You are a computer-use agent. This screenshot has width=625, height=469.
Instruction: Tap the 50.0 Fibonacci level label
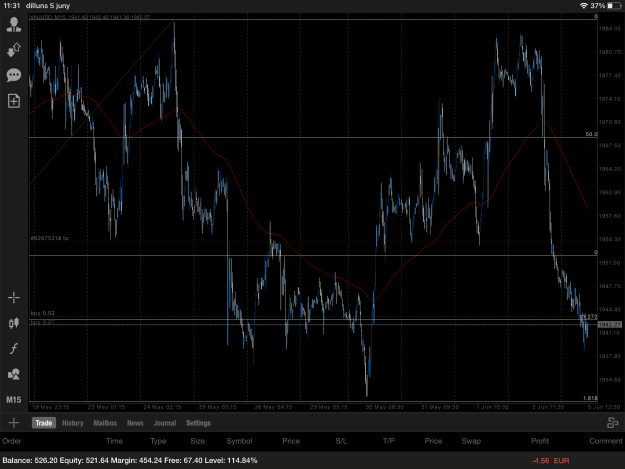point(591,134)
